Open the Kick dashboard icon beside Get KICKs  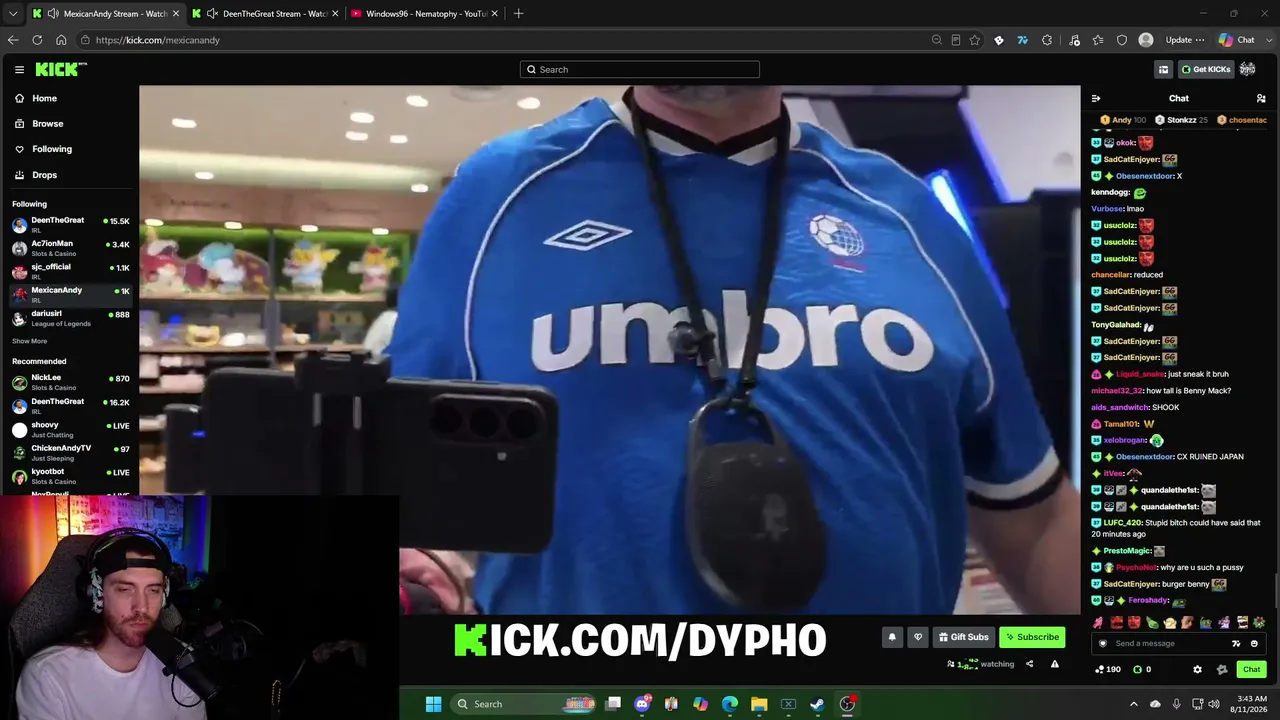tap(1163, 69)
